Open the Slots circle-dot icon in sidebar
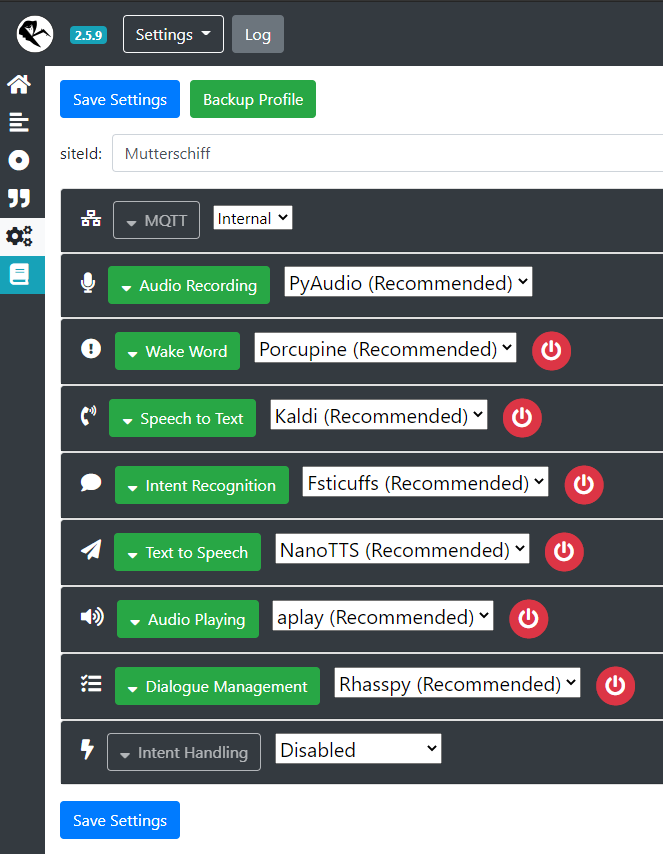The width and height of the screenshot is (663, 854). 19,160
